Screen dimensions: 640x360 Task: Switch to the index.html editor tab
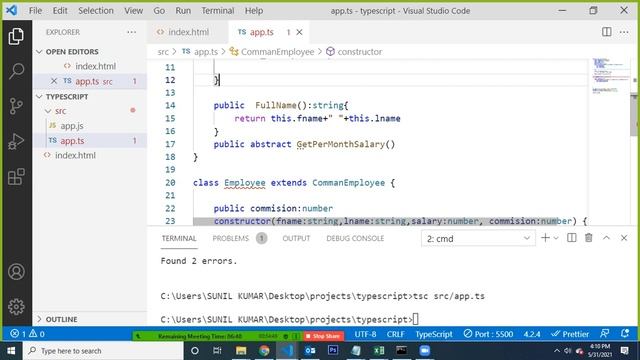pyautogui.click(x=188, y=32)
